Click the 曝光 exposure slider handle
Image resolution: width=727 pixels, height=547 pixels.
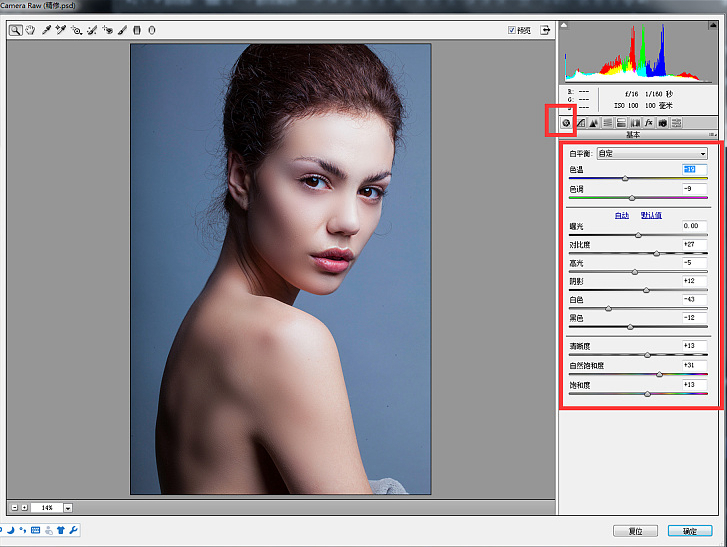[x=639, y=235]
